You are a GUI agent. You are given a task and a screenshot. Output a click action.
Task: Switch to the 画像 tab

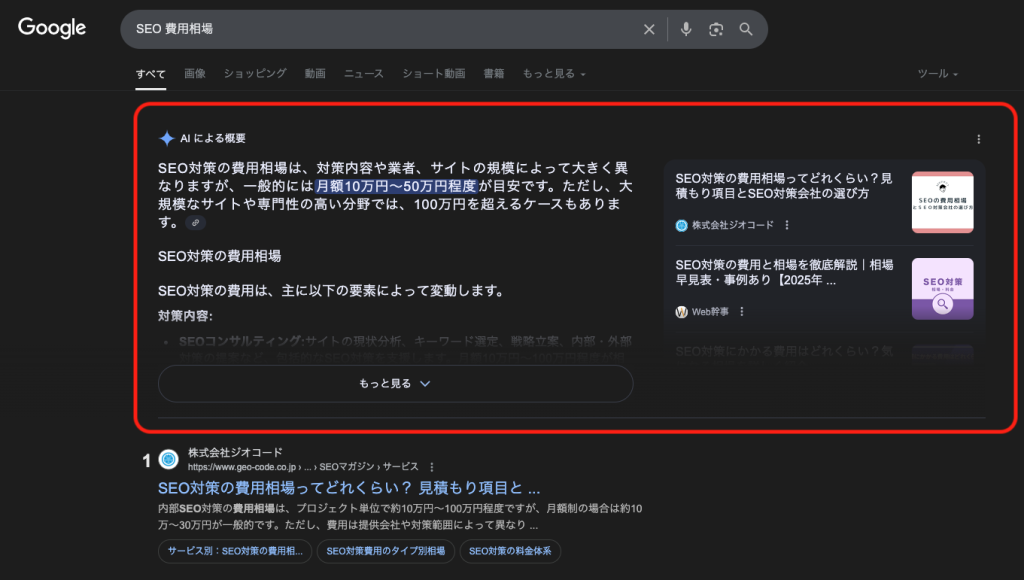195,74
